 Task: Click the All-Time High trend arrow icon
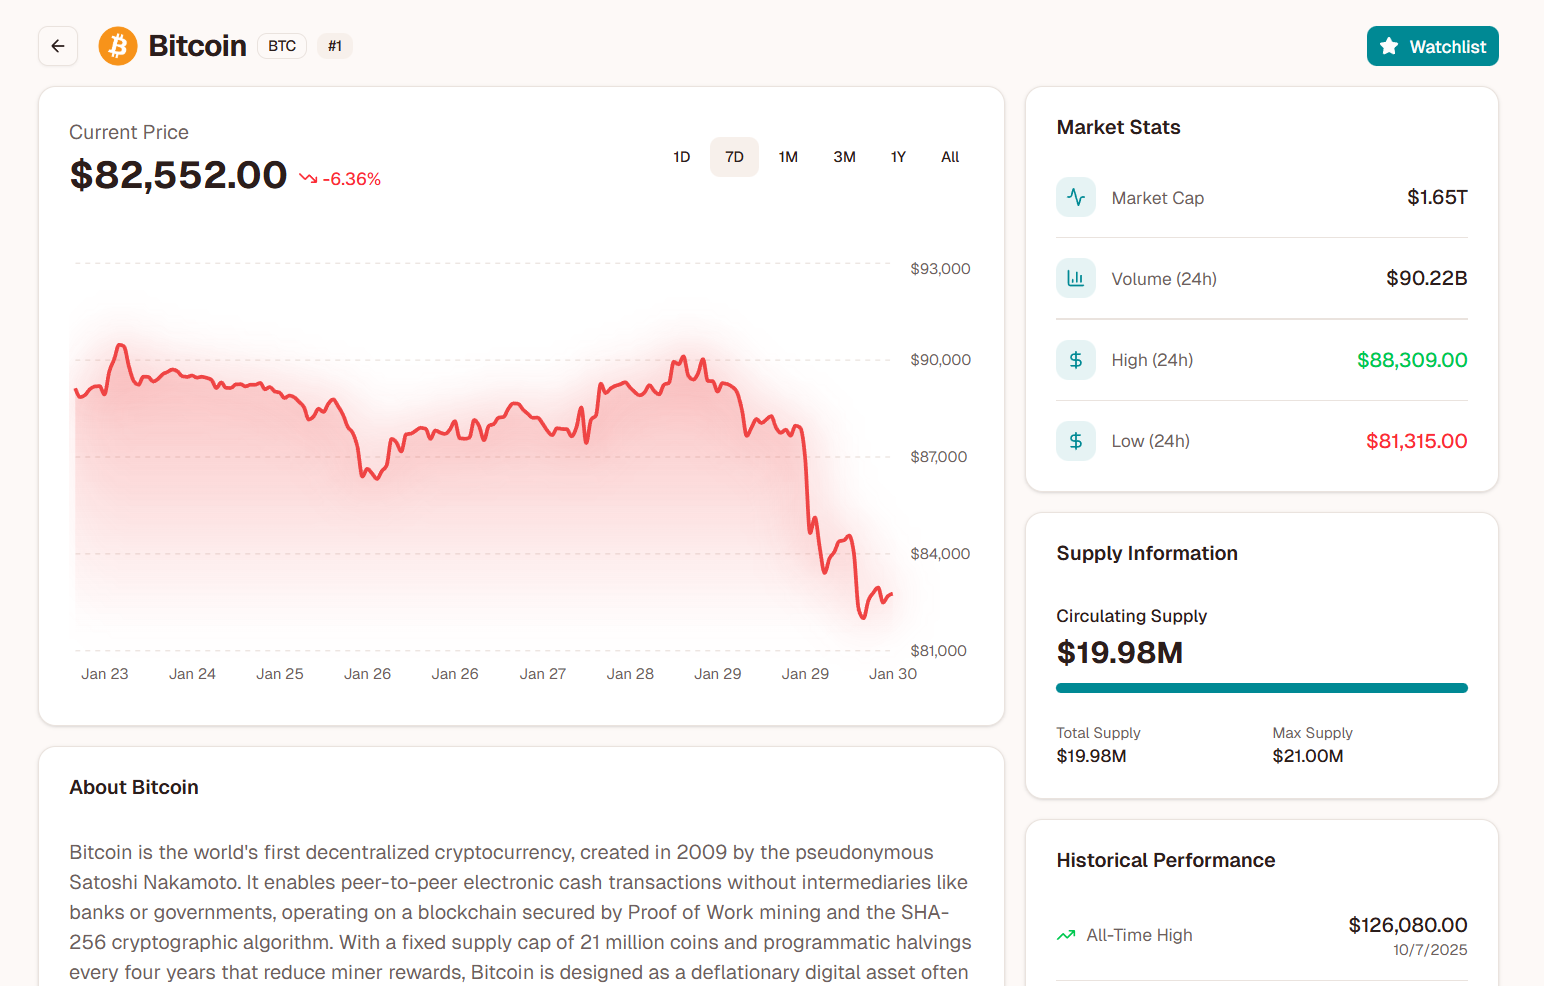pyautogui.click(x=1066, y=935)
